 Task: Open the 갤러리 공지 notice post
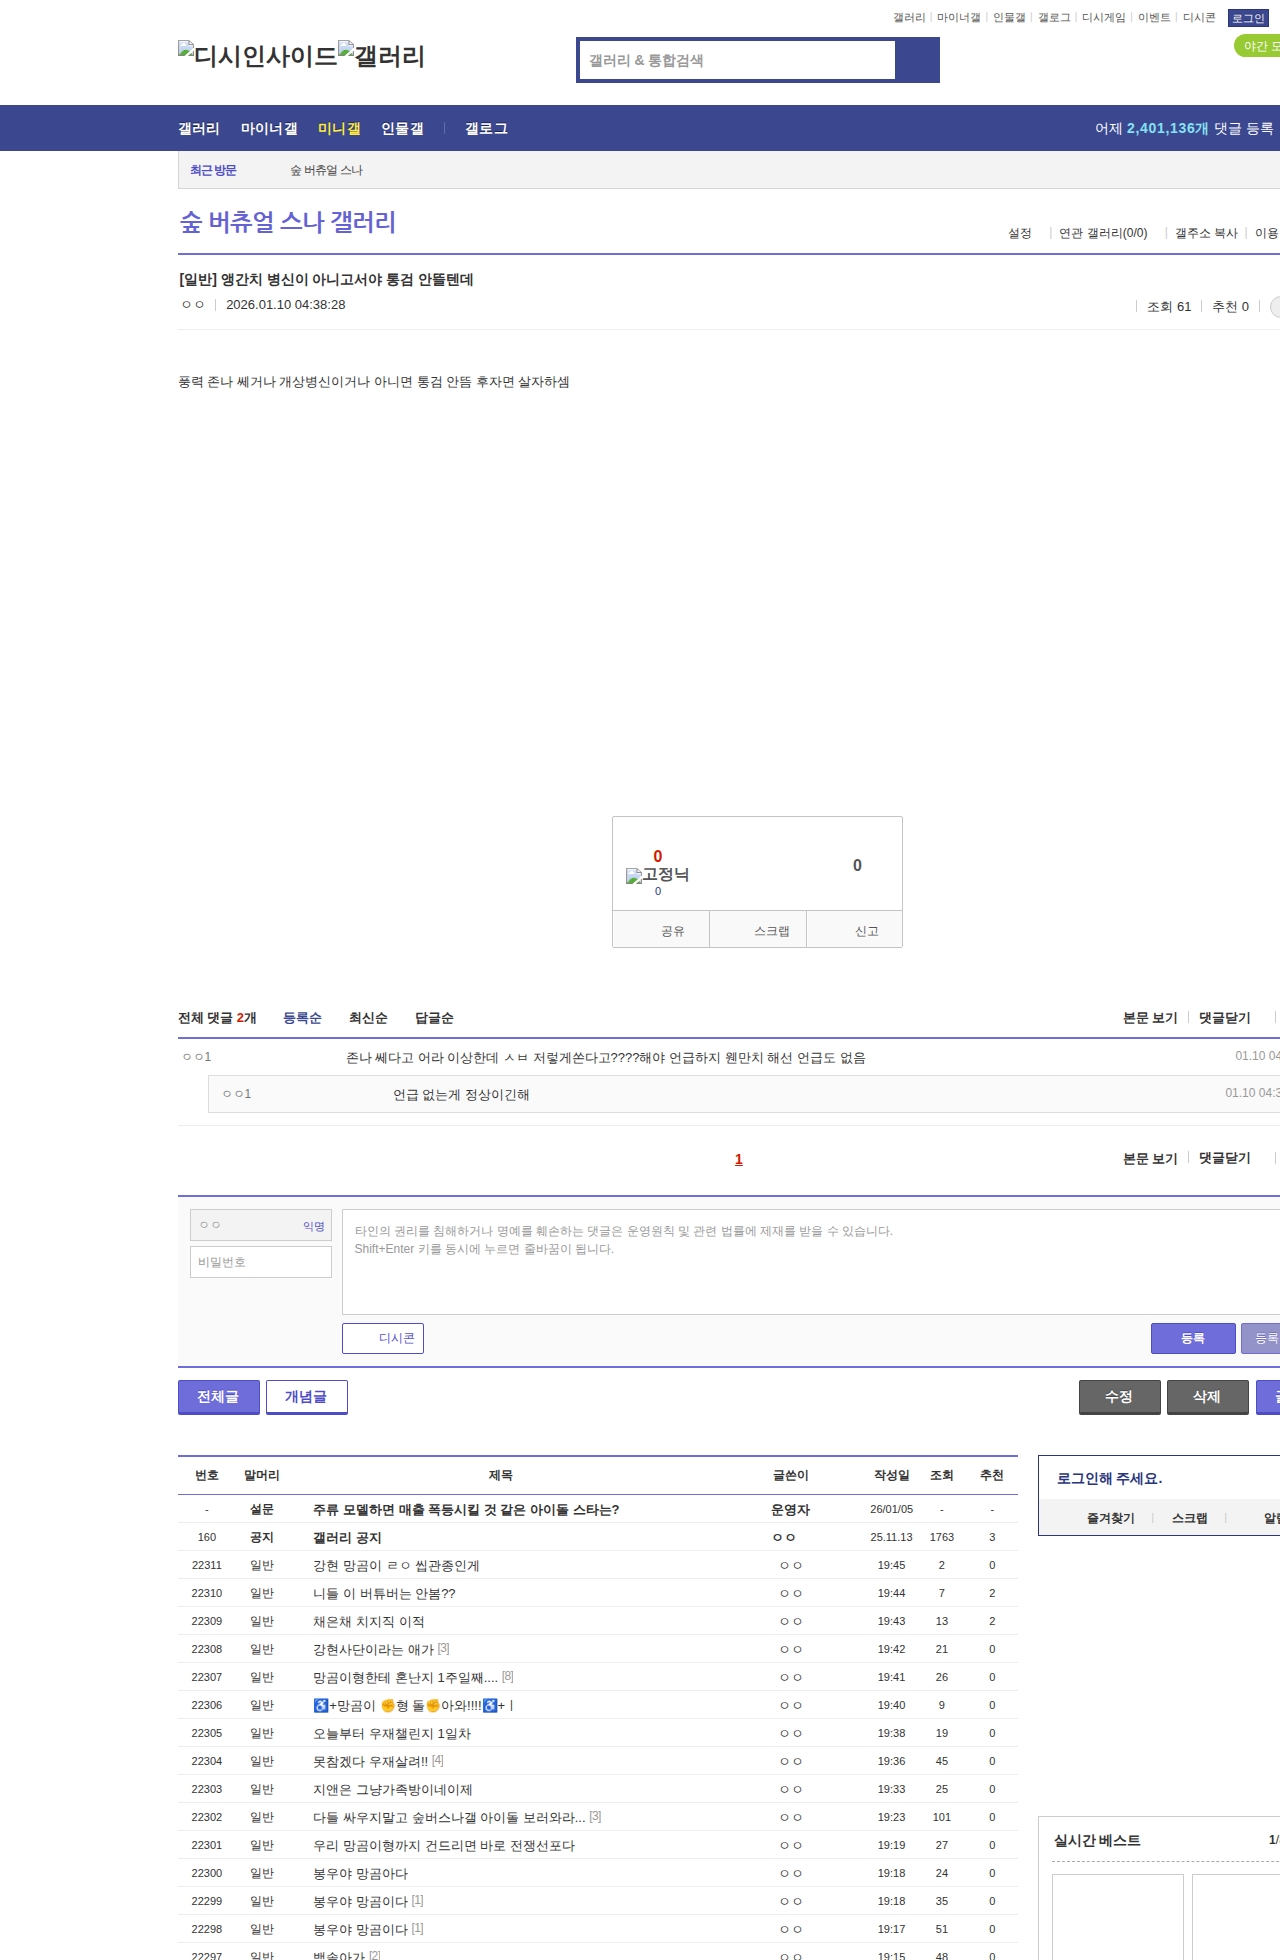click(x=347, y=1538)
